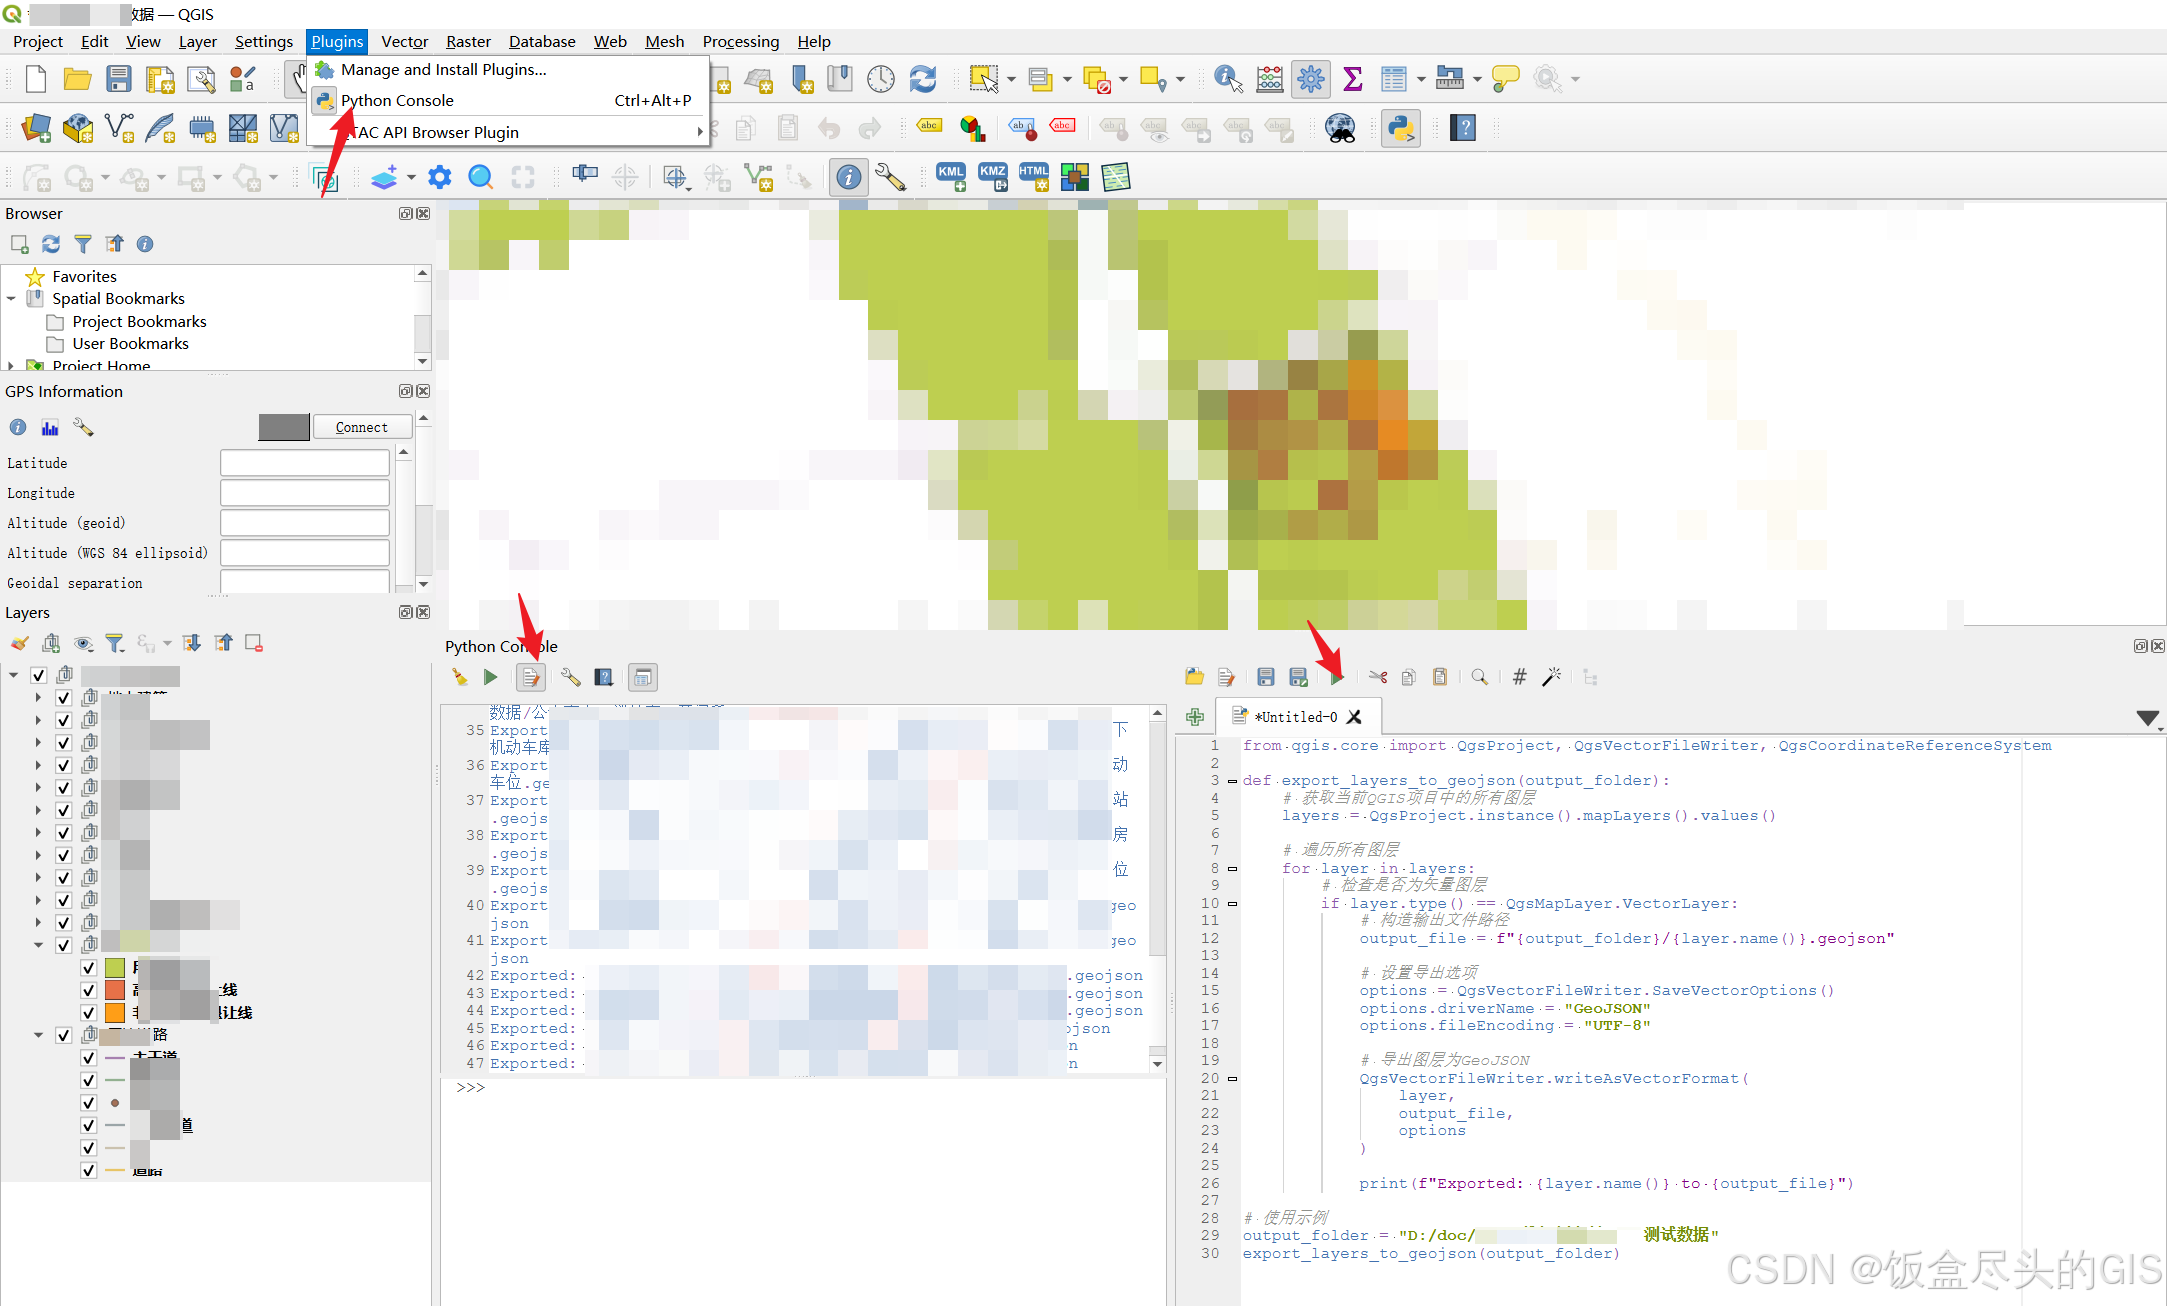Click the orange color swatch in Layers panel
The width and height of the screenshot is (2167, 1306).
pos(113,1012)
